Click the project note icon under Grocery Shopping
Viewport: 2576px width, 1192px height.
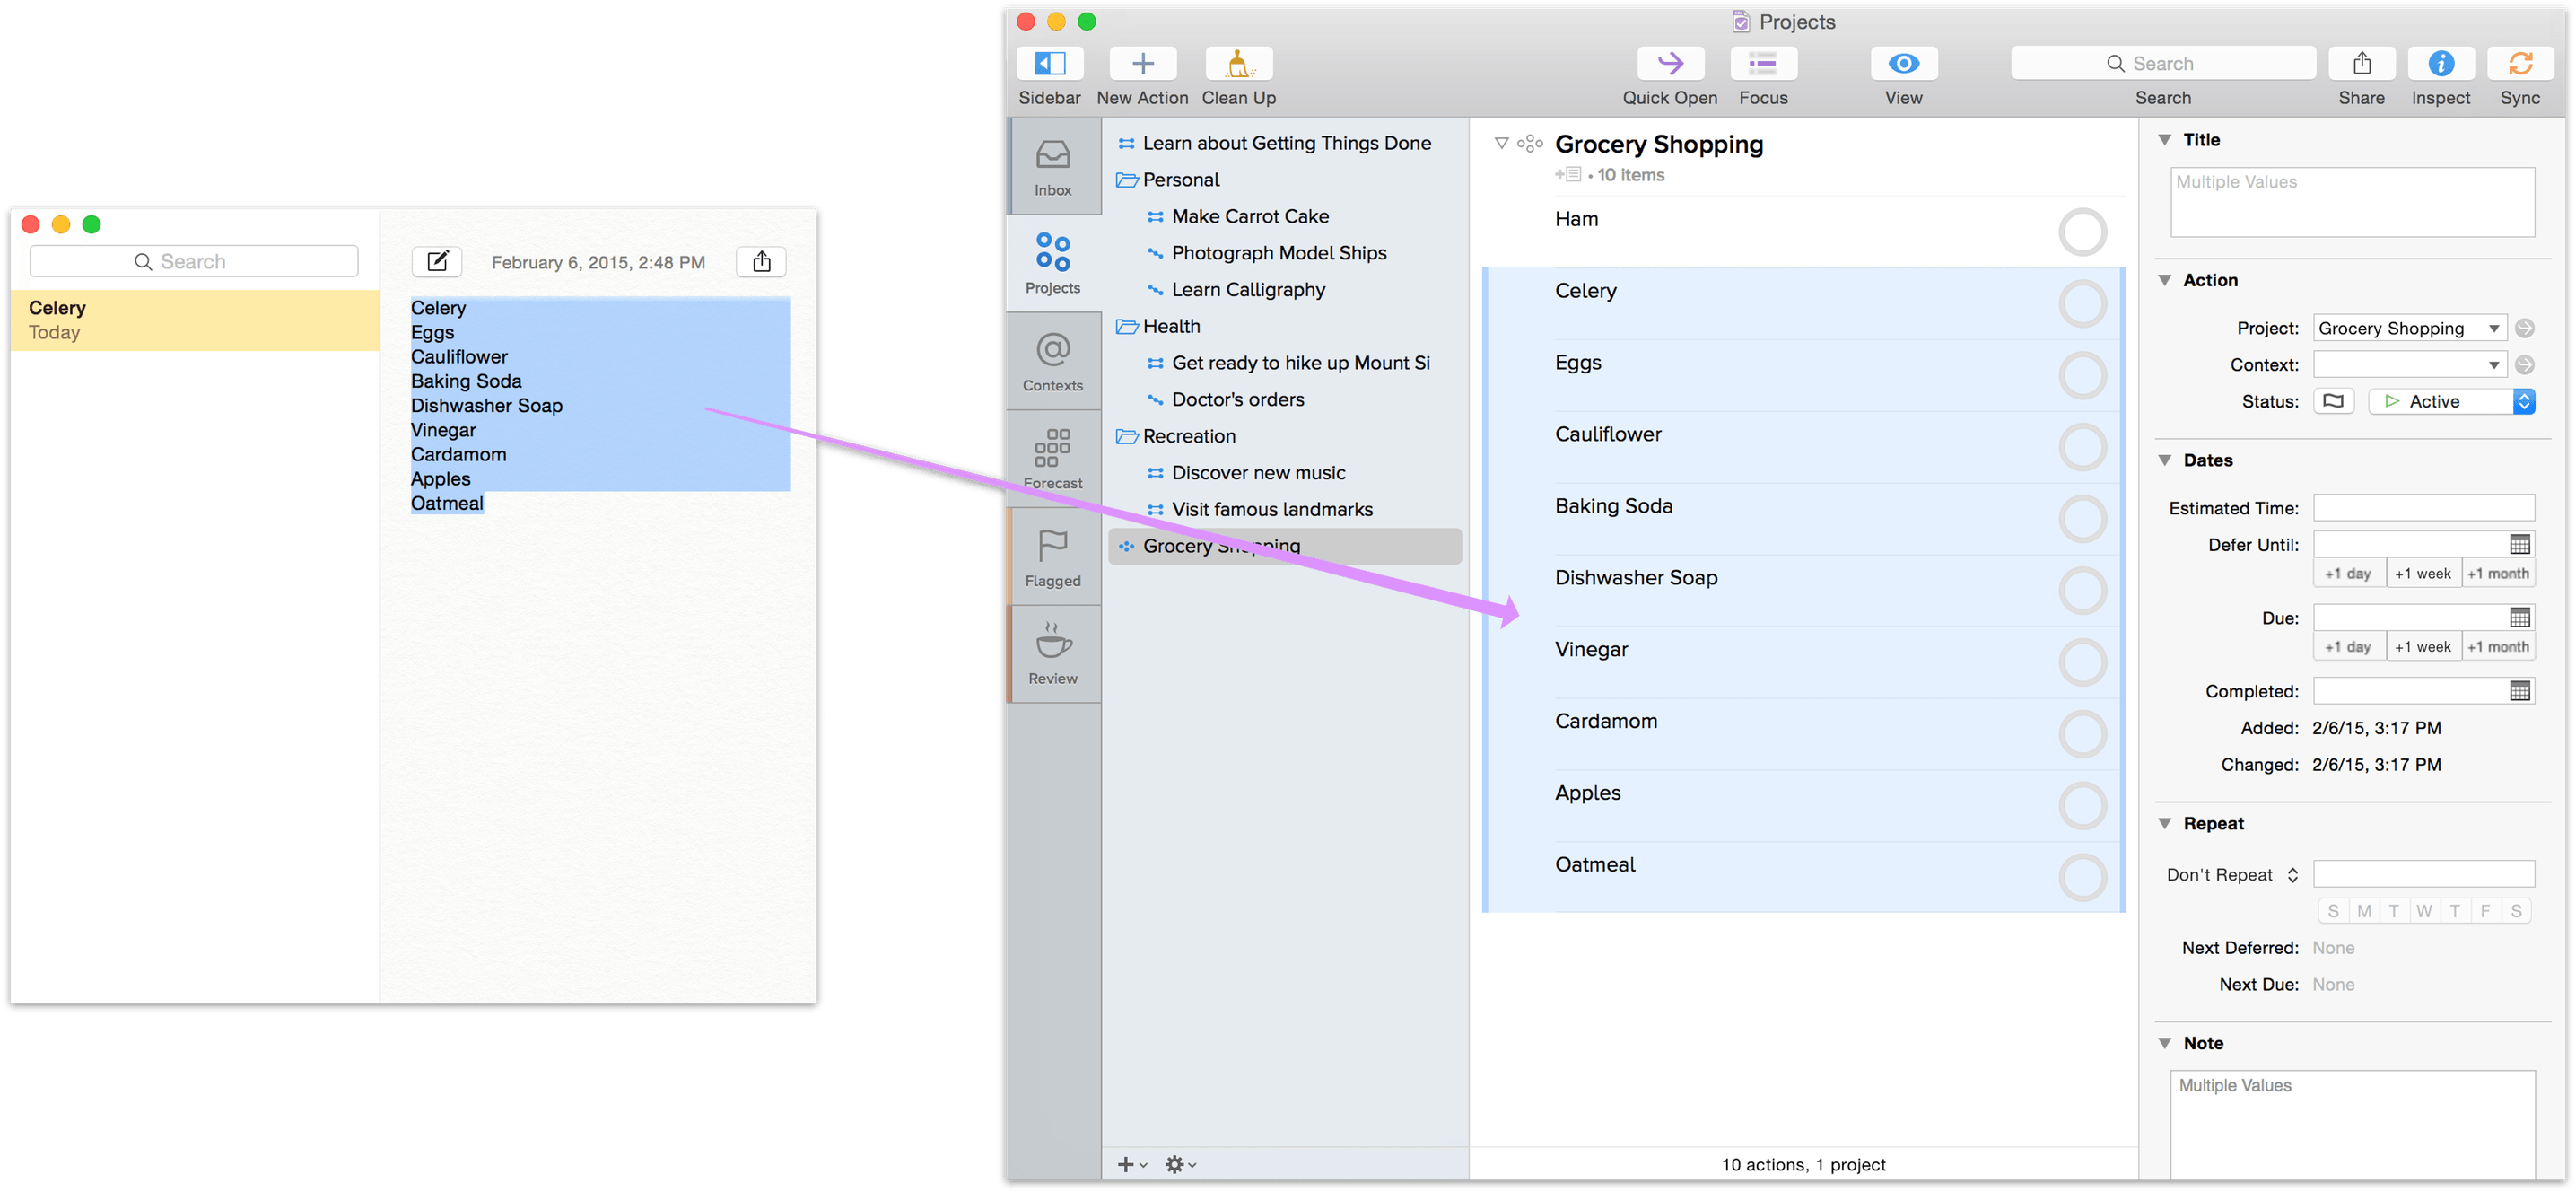click(1568, 175)
